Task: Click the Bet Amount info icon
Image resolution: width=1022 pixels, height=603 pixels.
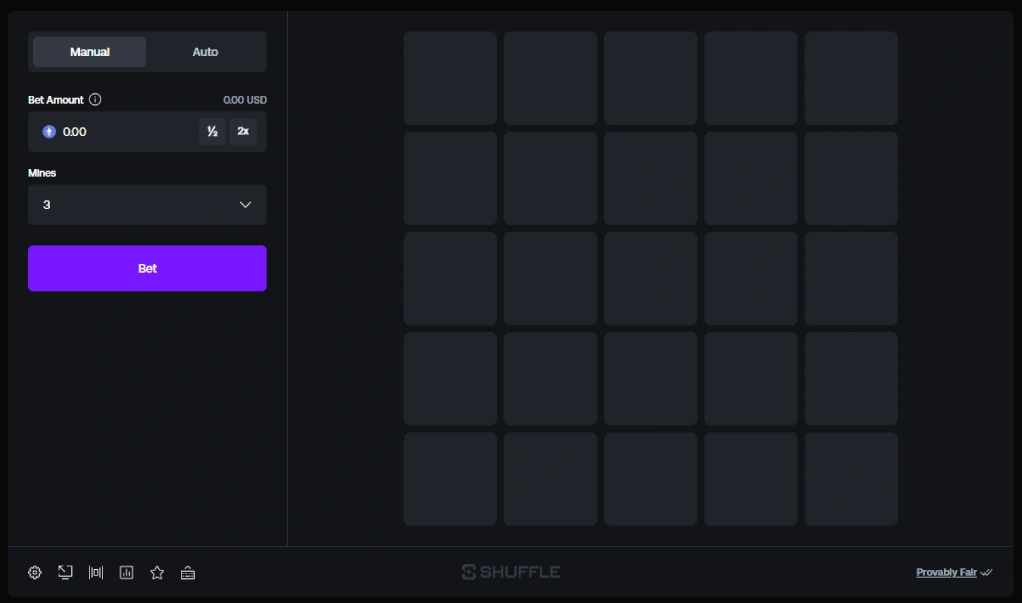Action: tap(95, 100)
